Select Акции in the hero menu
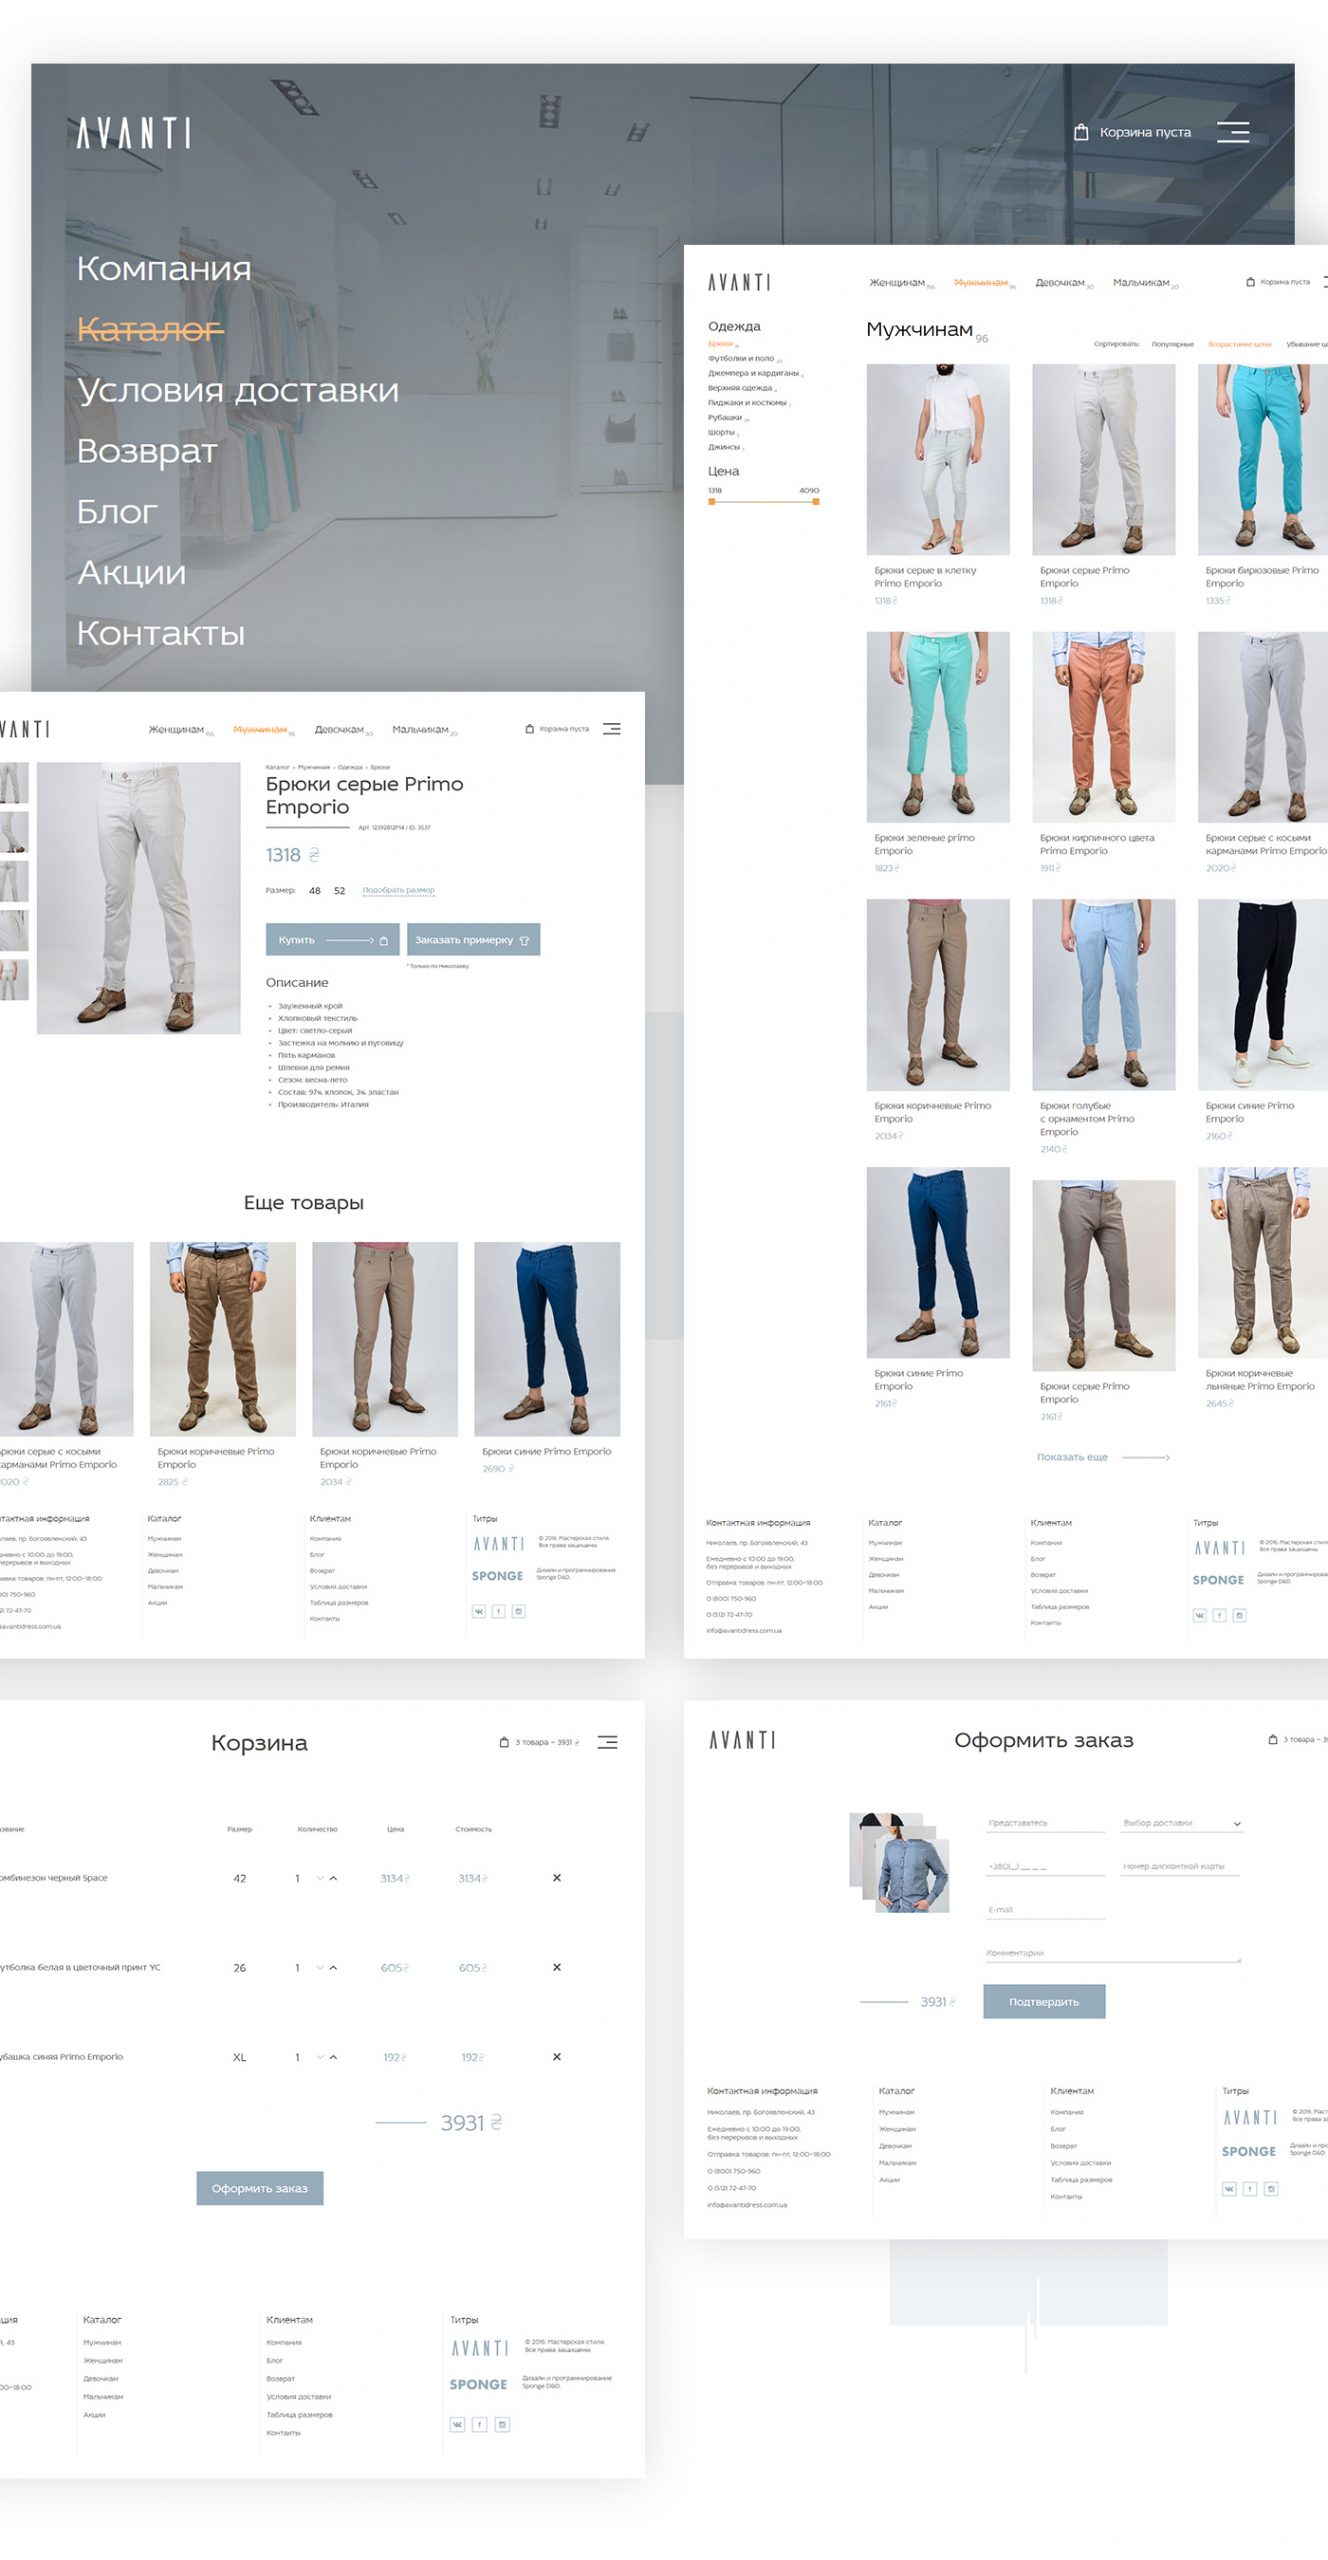The height and width of the screenshot is (2560, 1328). tap(131, 573)
